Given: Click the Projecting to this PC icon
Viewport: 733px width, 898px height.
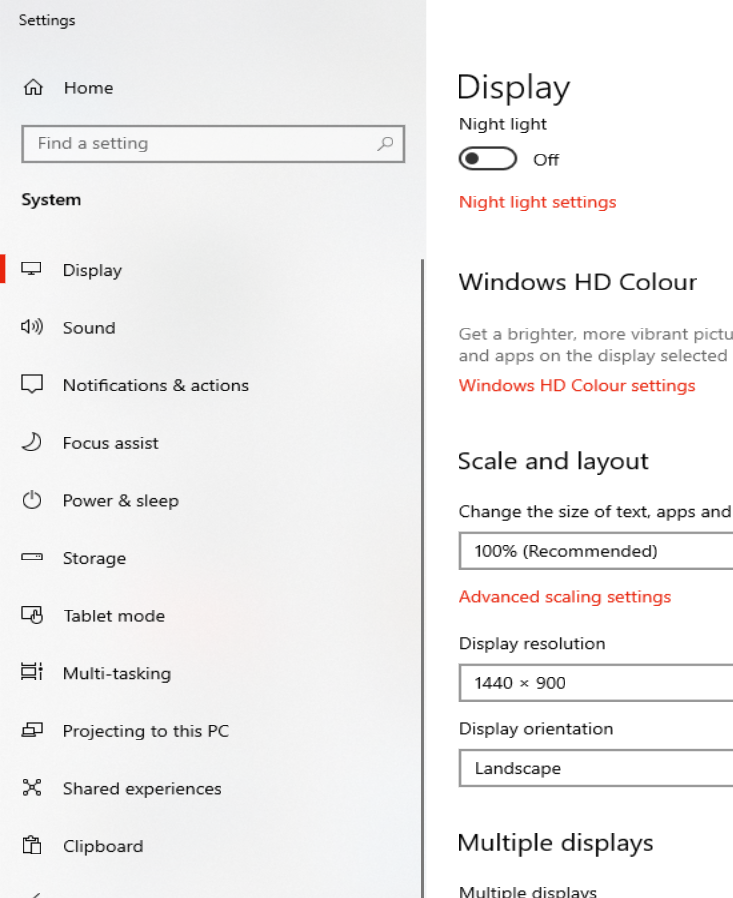Looking at the screenshot, I should pos(32,730).
